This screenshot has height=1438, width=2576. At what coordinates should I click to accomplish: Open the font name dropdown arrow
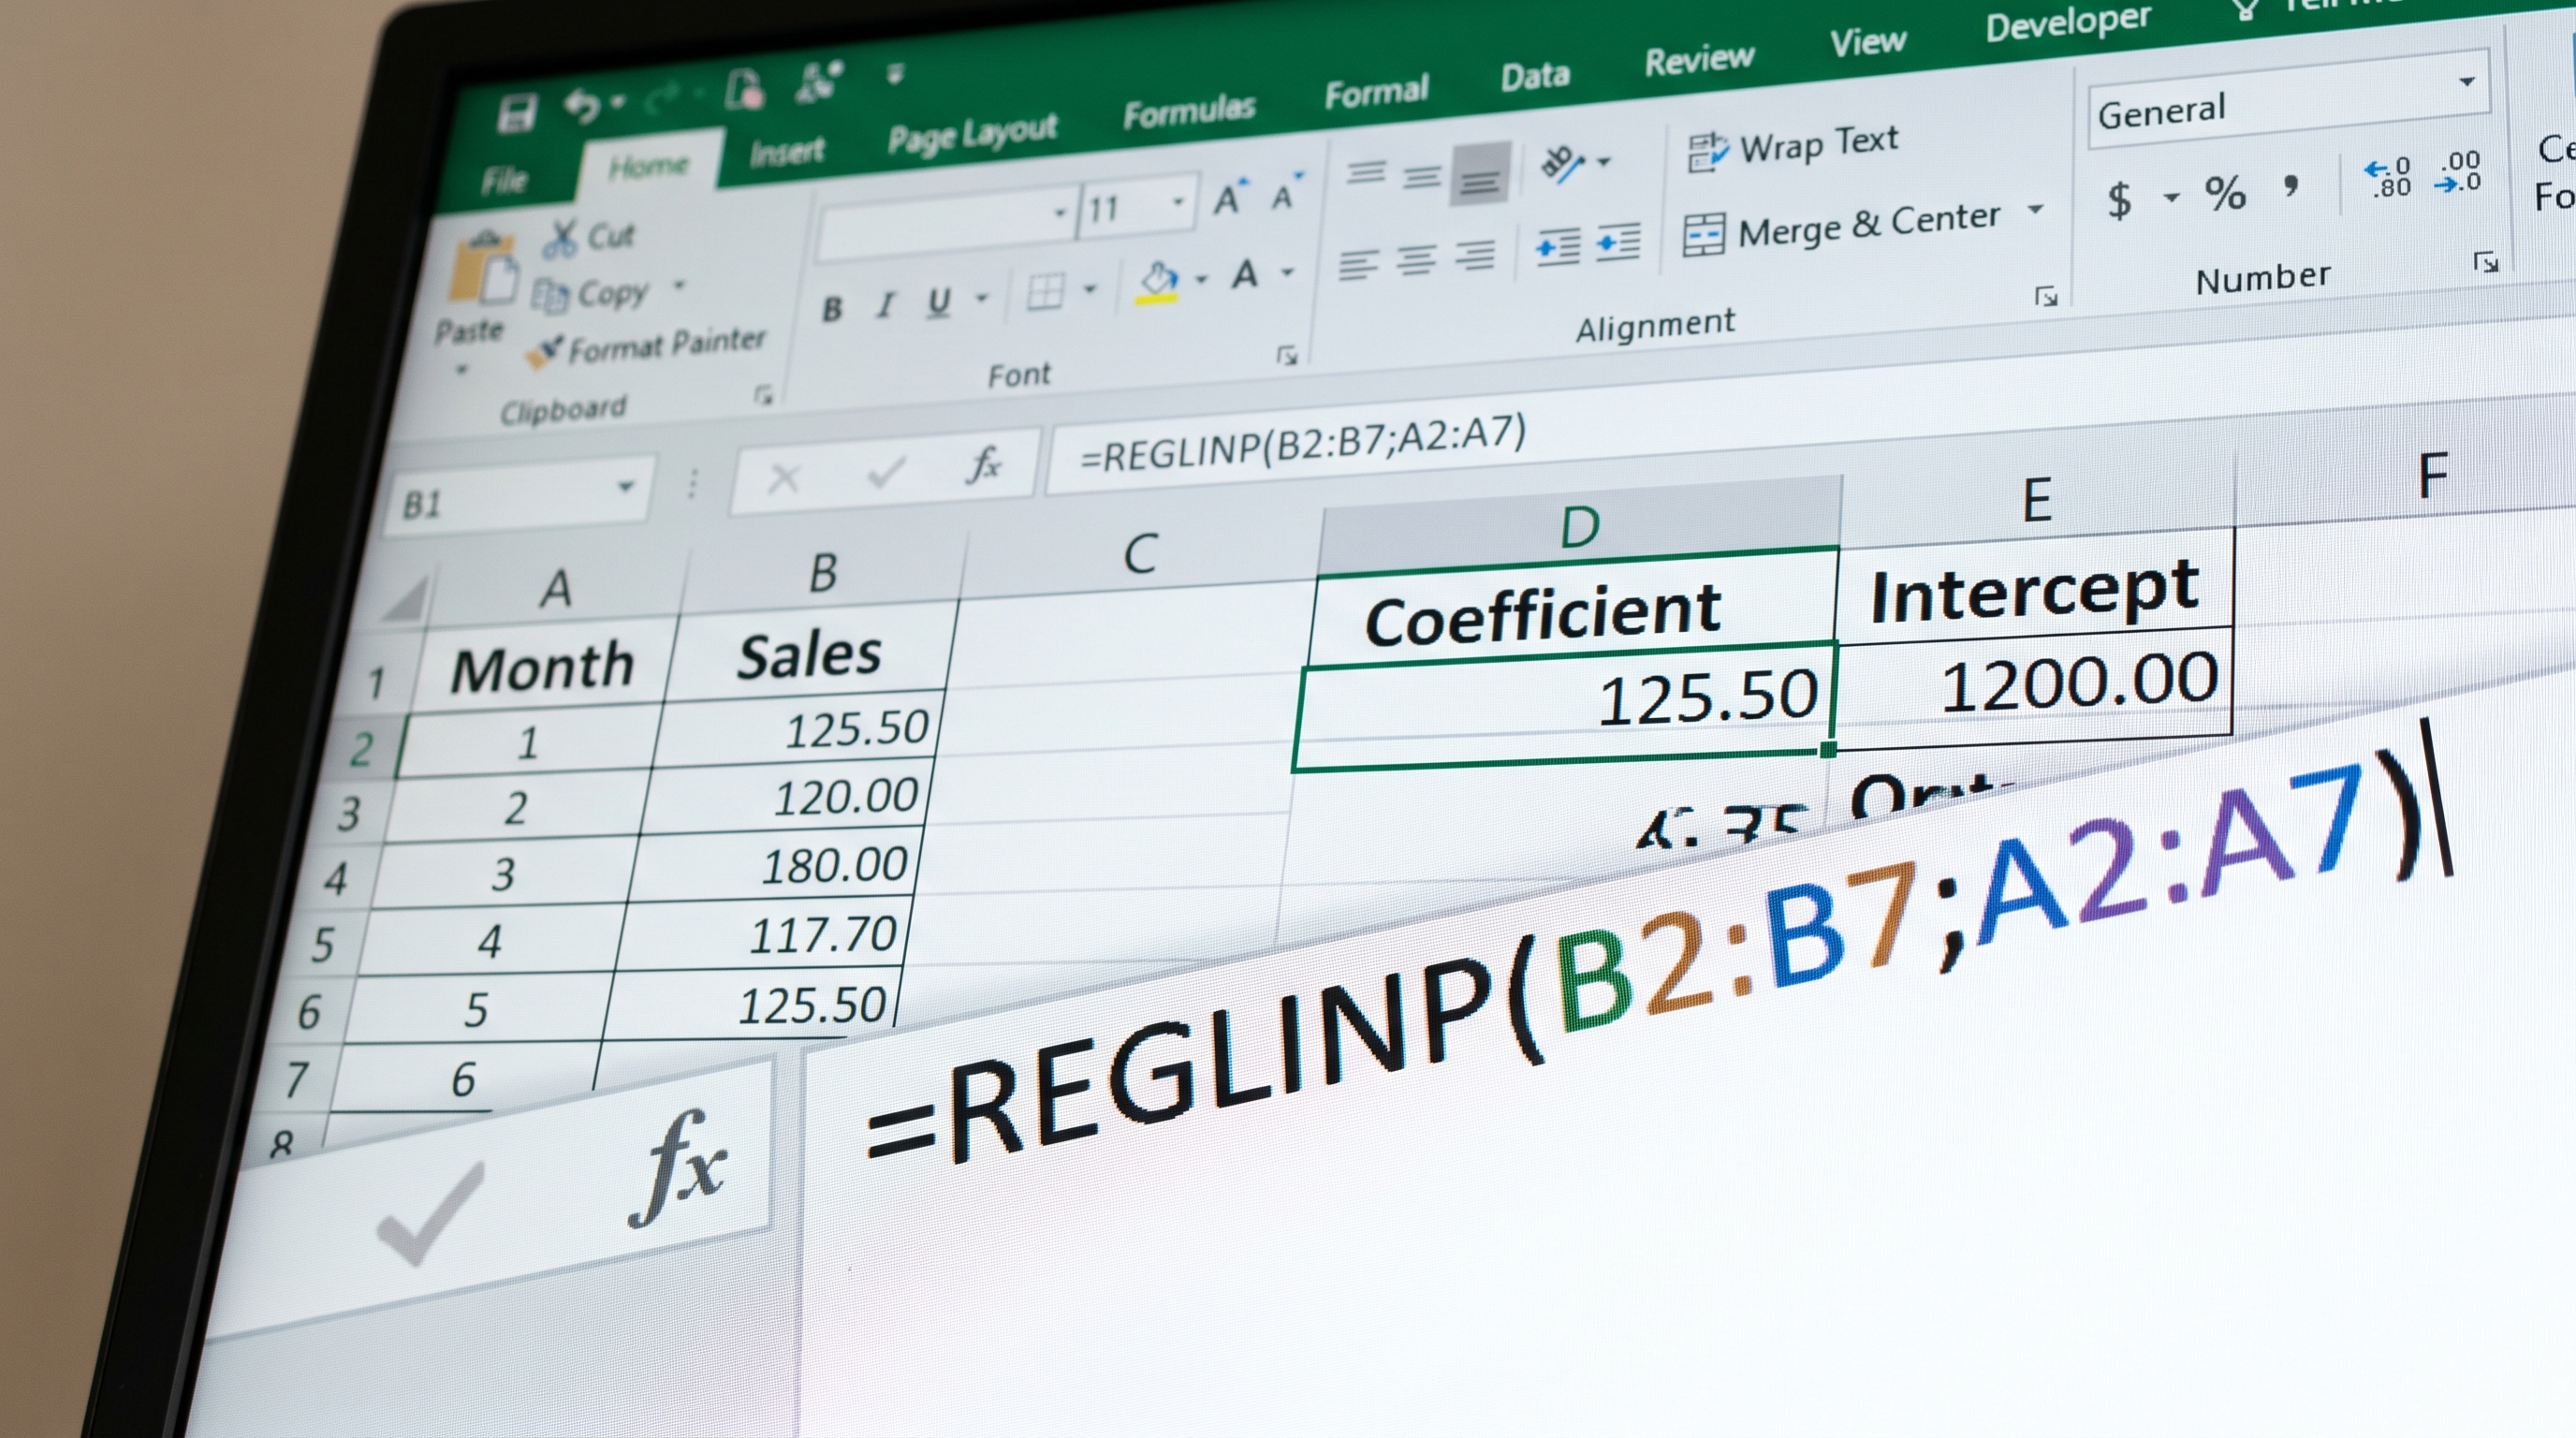[1059, 213]
